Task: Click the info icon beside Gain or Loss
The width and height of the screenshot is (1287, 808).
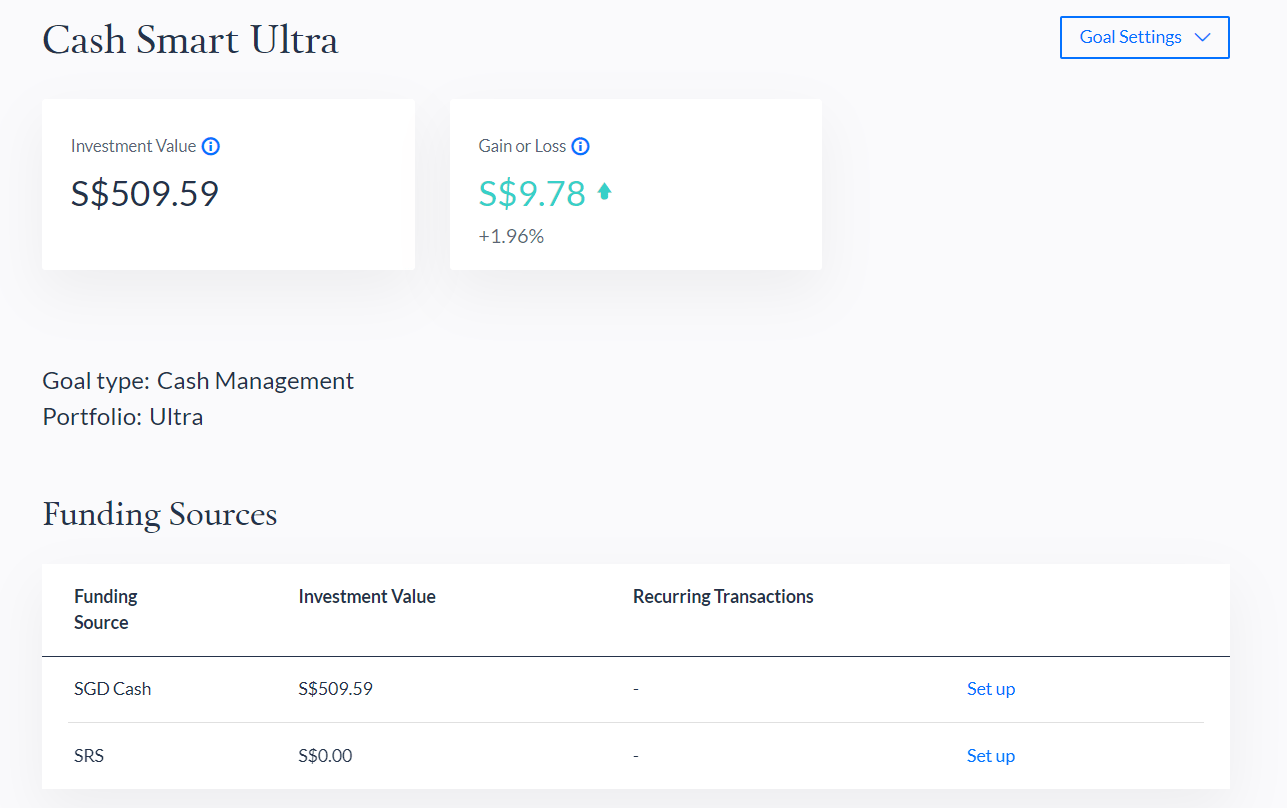Action: [580, 146]
